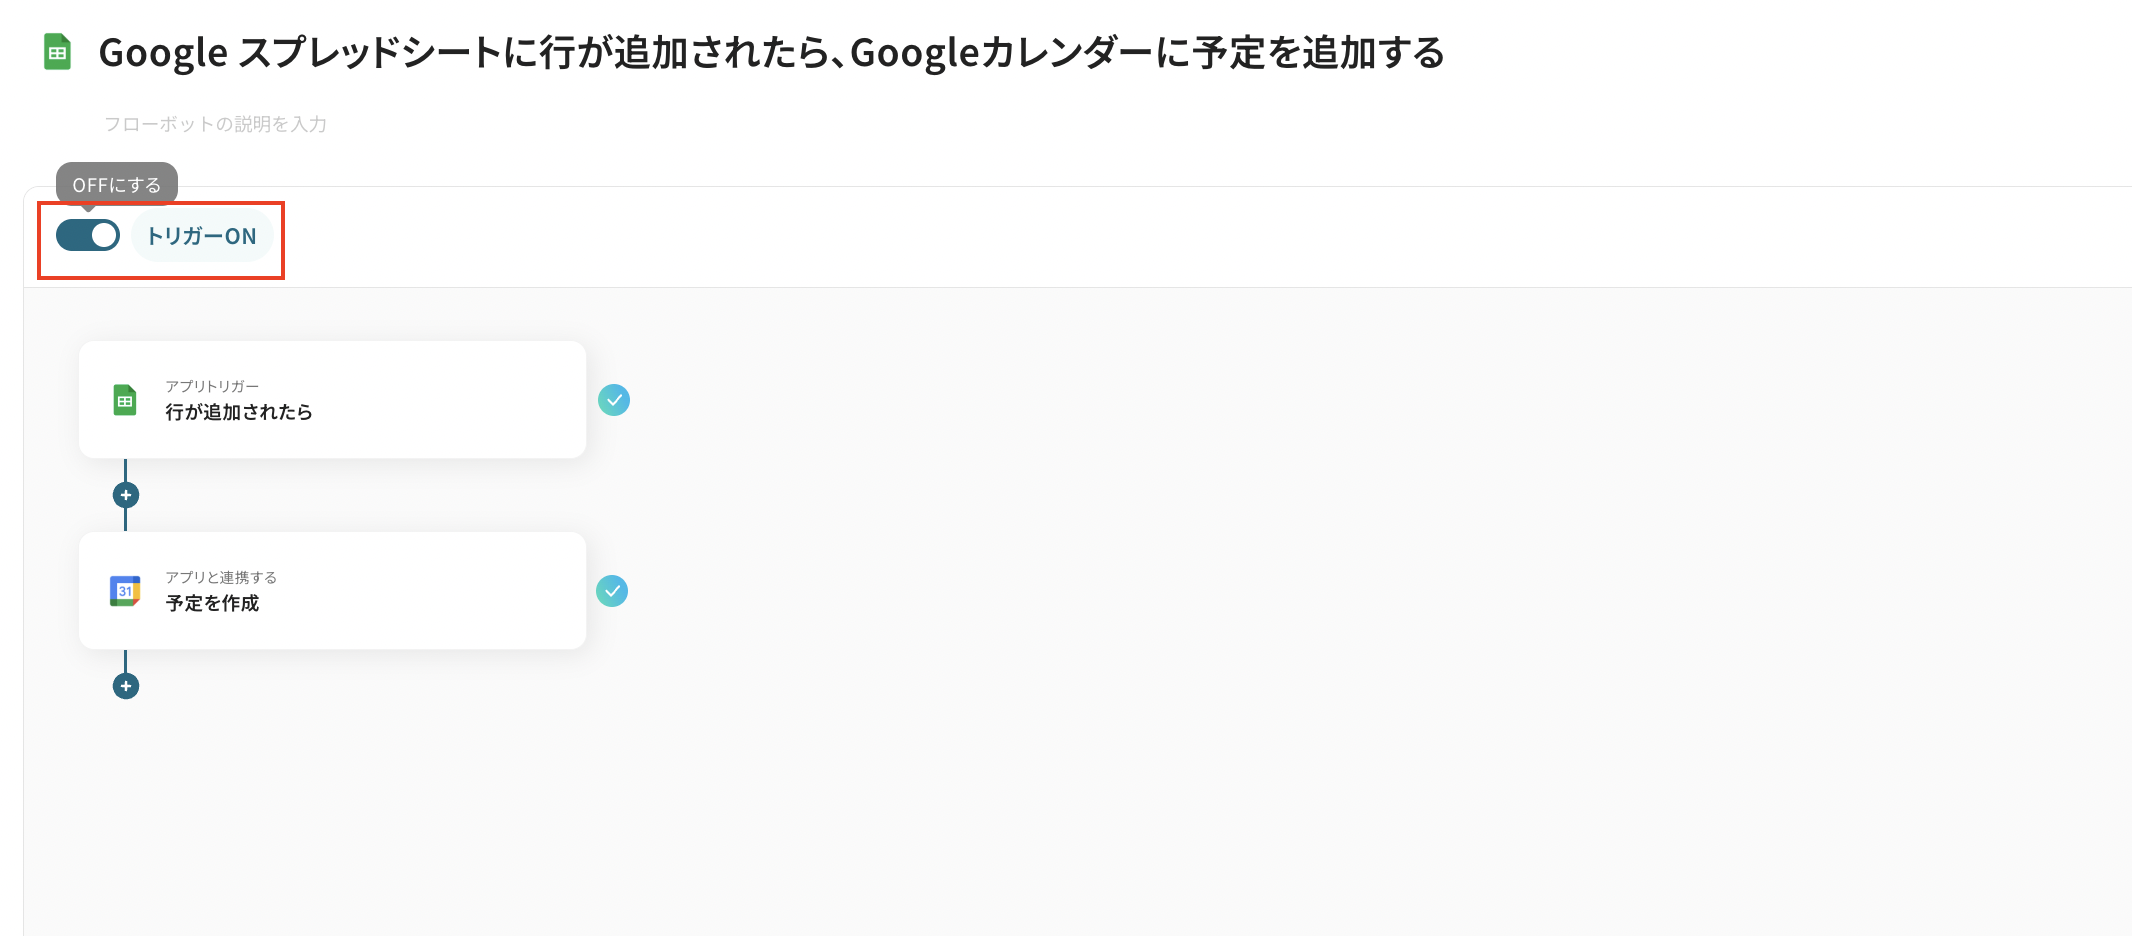Image resolution: width=2132 pixels, height=936 pixels.
Task: Open the 予定を作成 step title
Action: (x=212, y=603)
